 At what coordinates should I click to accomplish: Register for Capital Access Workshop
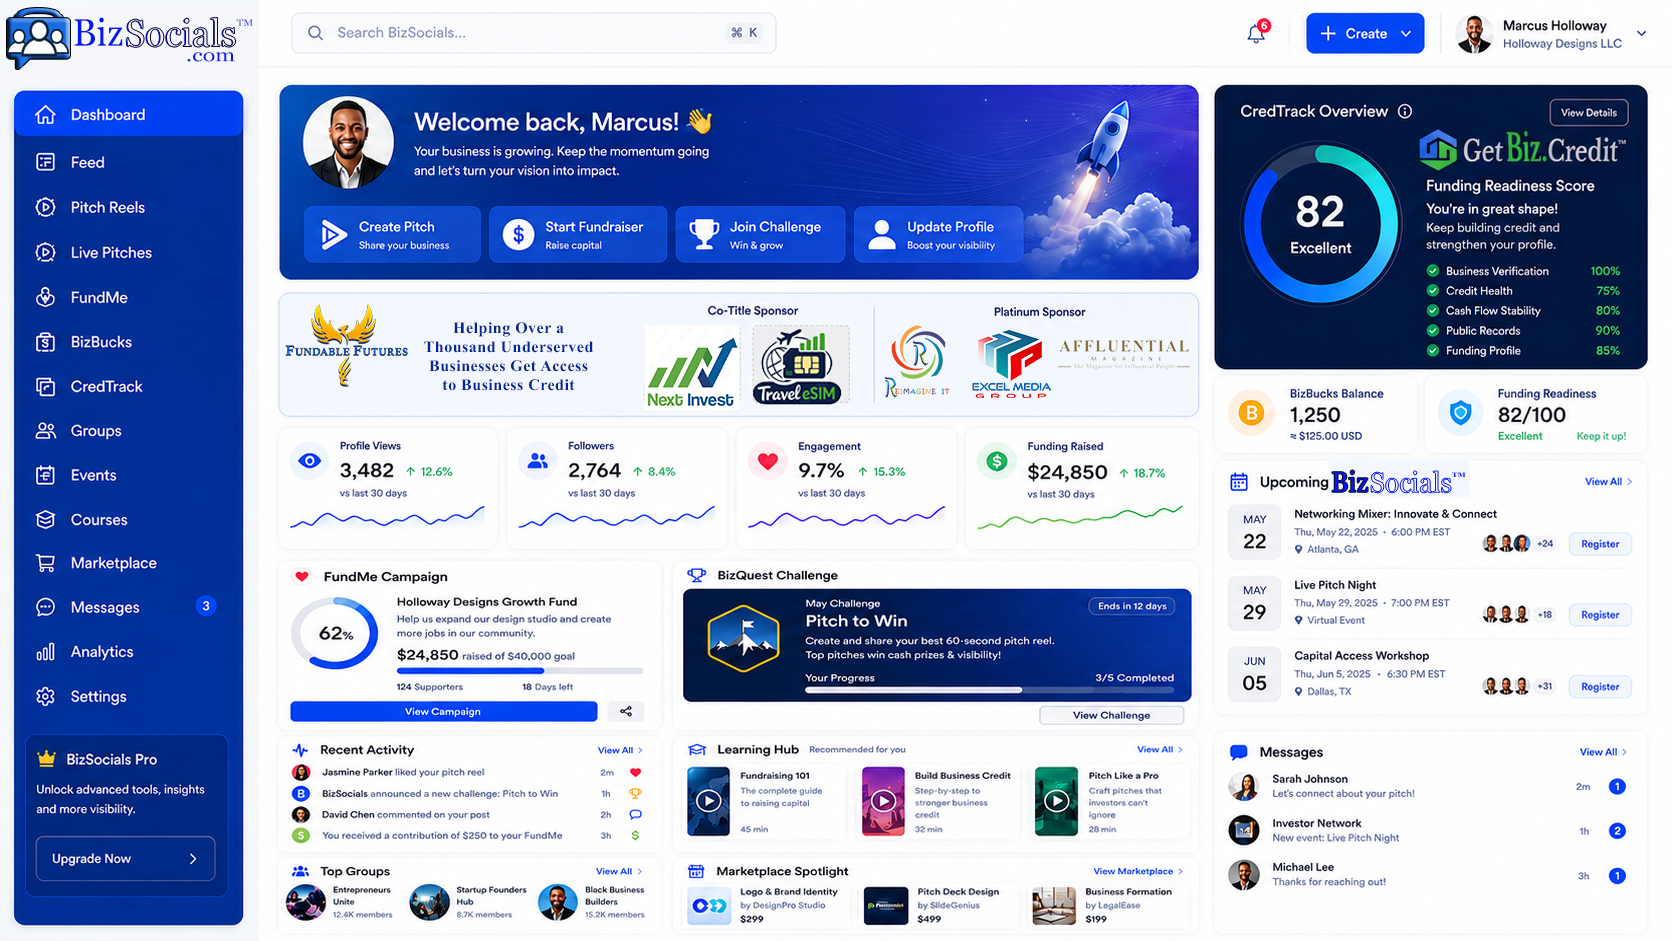1599,687
